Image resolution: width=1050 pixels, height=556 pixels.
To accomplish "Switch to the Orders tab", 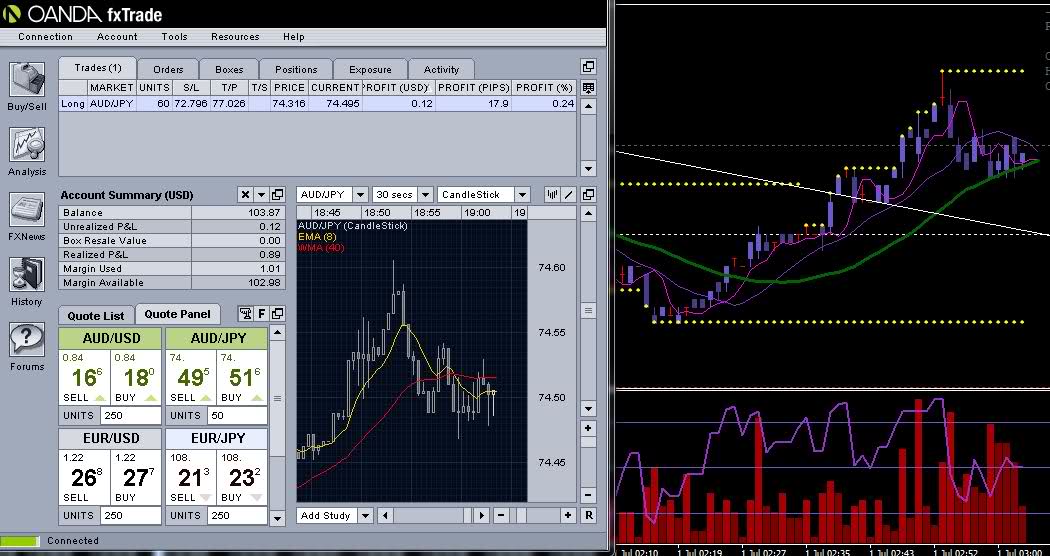I will [x=168, y=70].
